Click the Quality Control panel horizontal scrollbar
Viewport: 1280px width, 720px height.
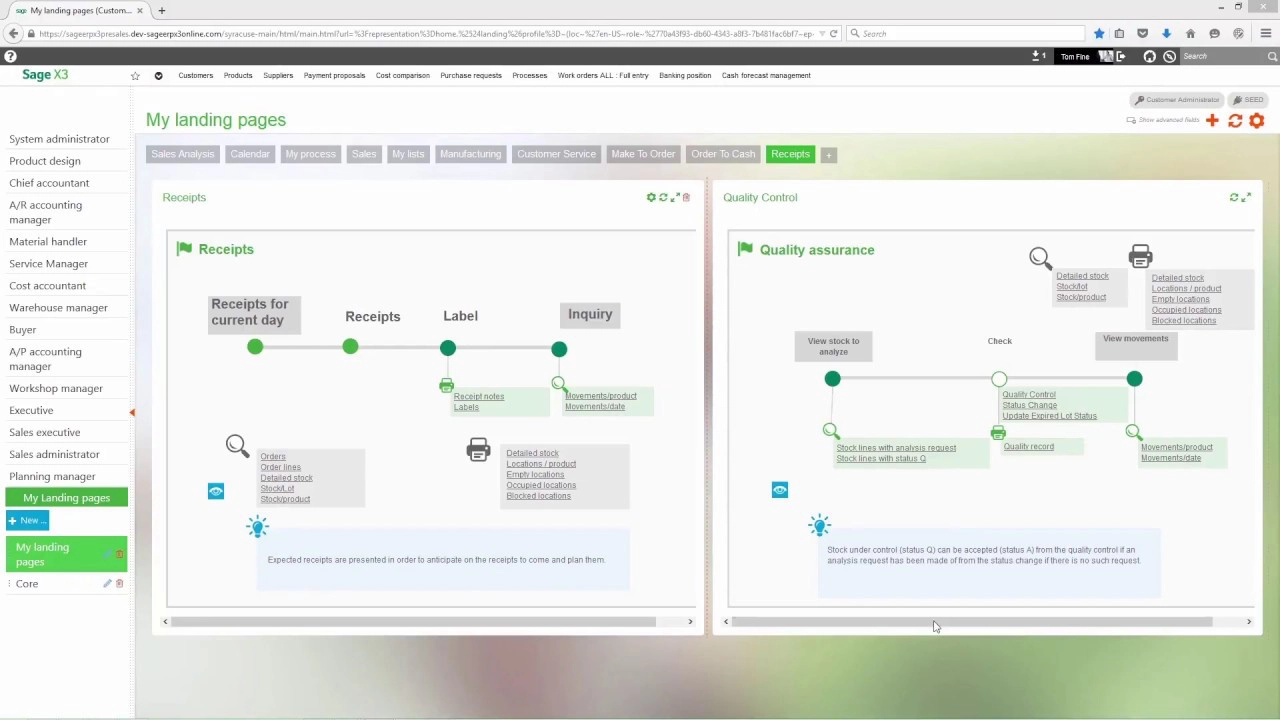(972, 622)
